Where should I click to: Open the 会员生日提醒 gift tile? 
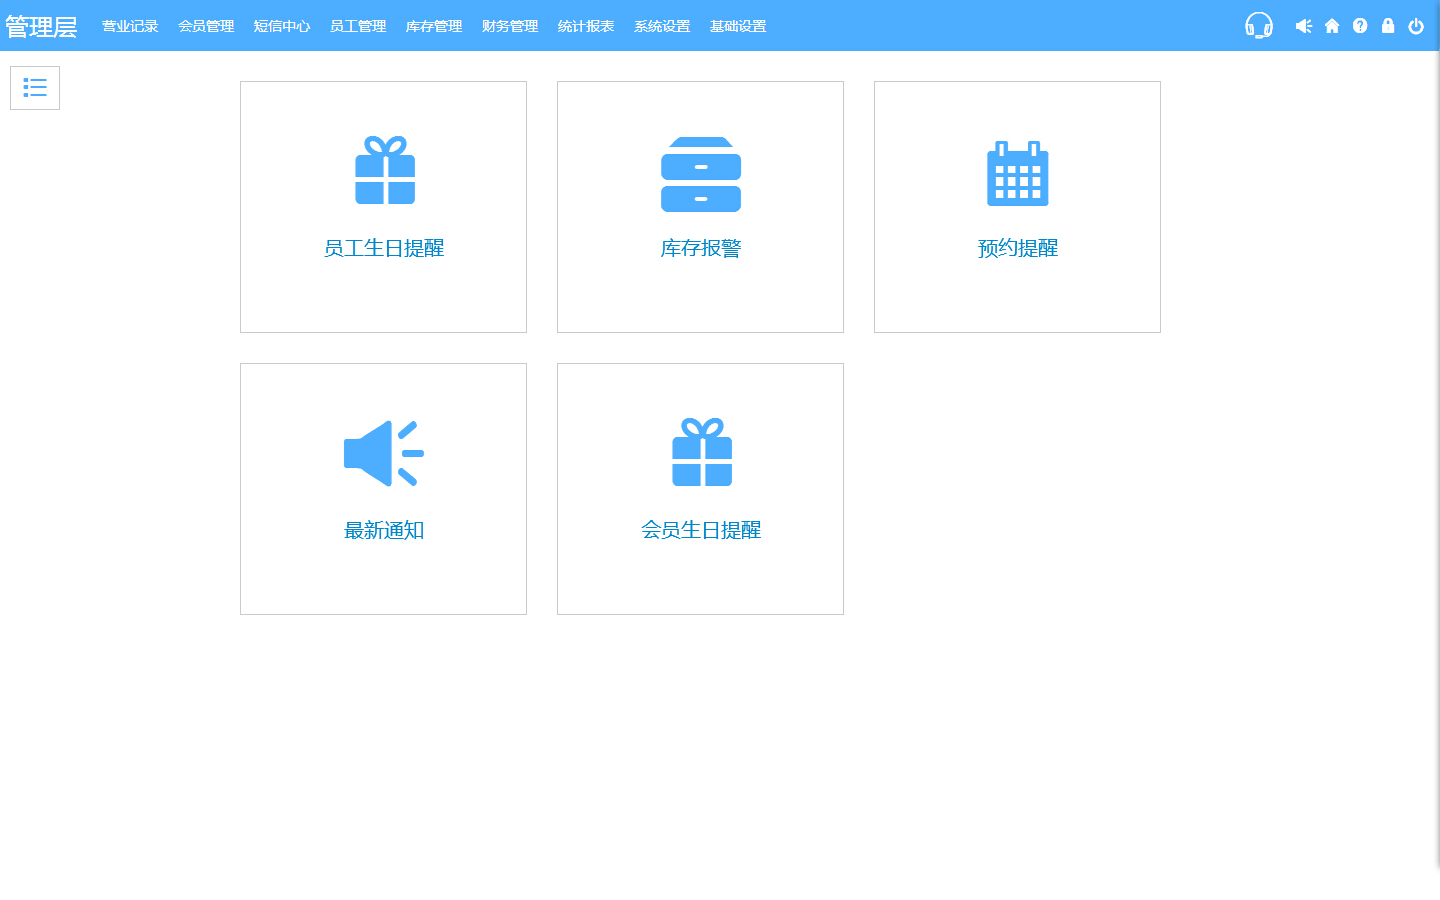tap(700, 488)
